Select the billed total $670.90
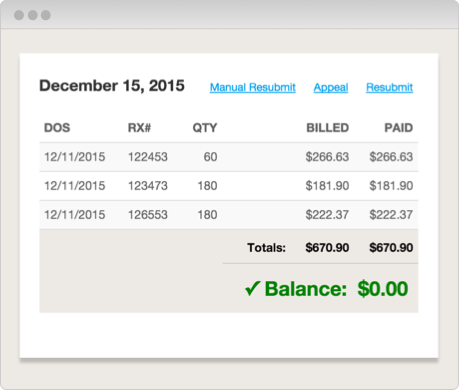This screenshot has width=459, height=390. point(327,248)
